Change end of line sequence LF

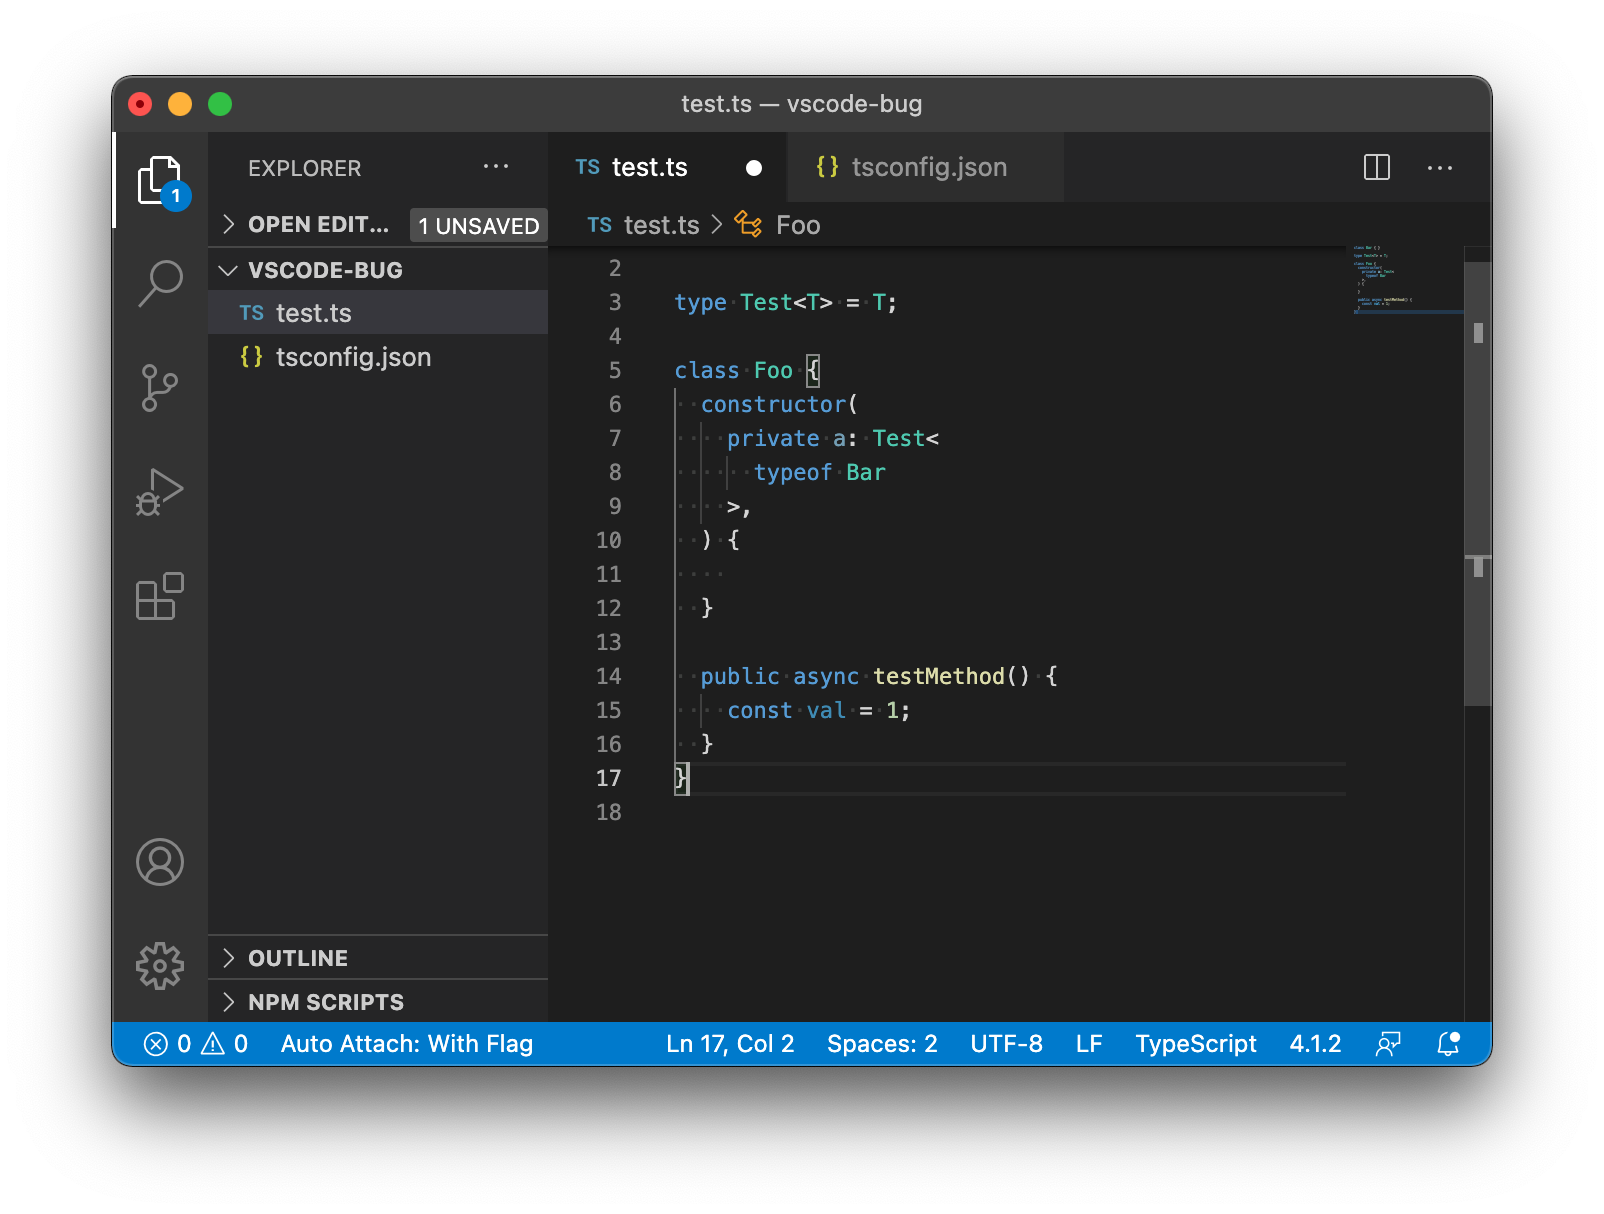pos(1089,1044)
